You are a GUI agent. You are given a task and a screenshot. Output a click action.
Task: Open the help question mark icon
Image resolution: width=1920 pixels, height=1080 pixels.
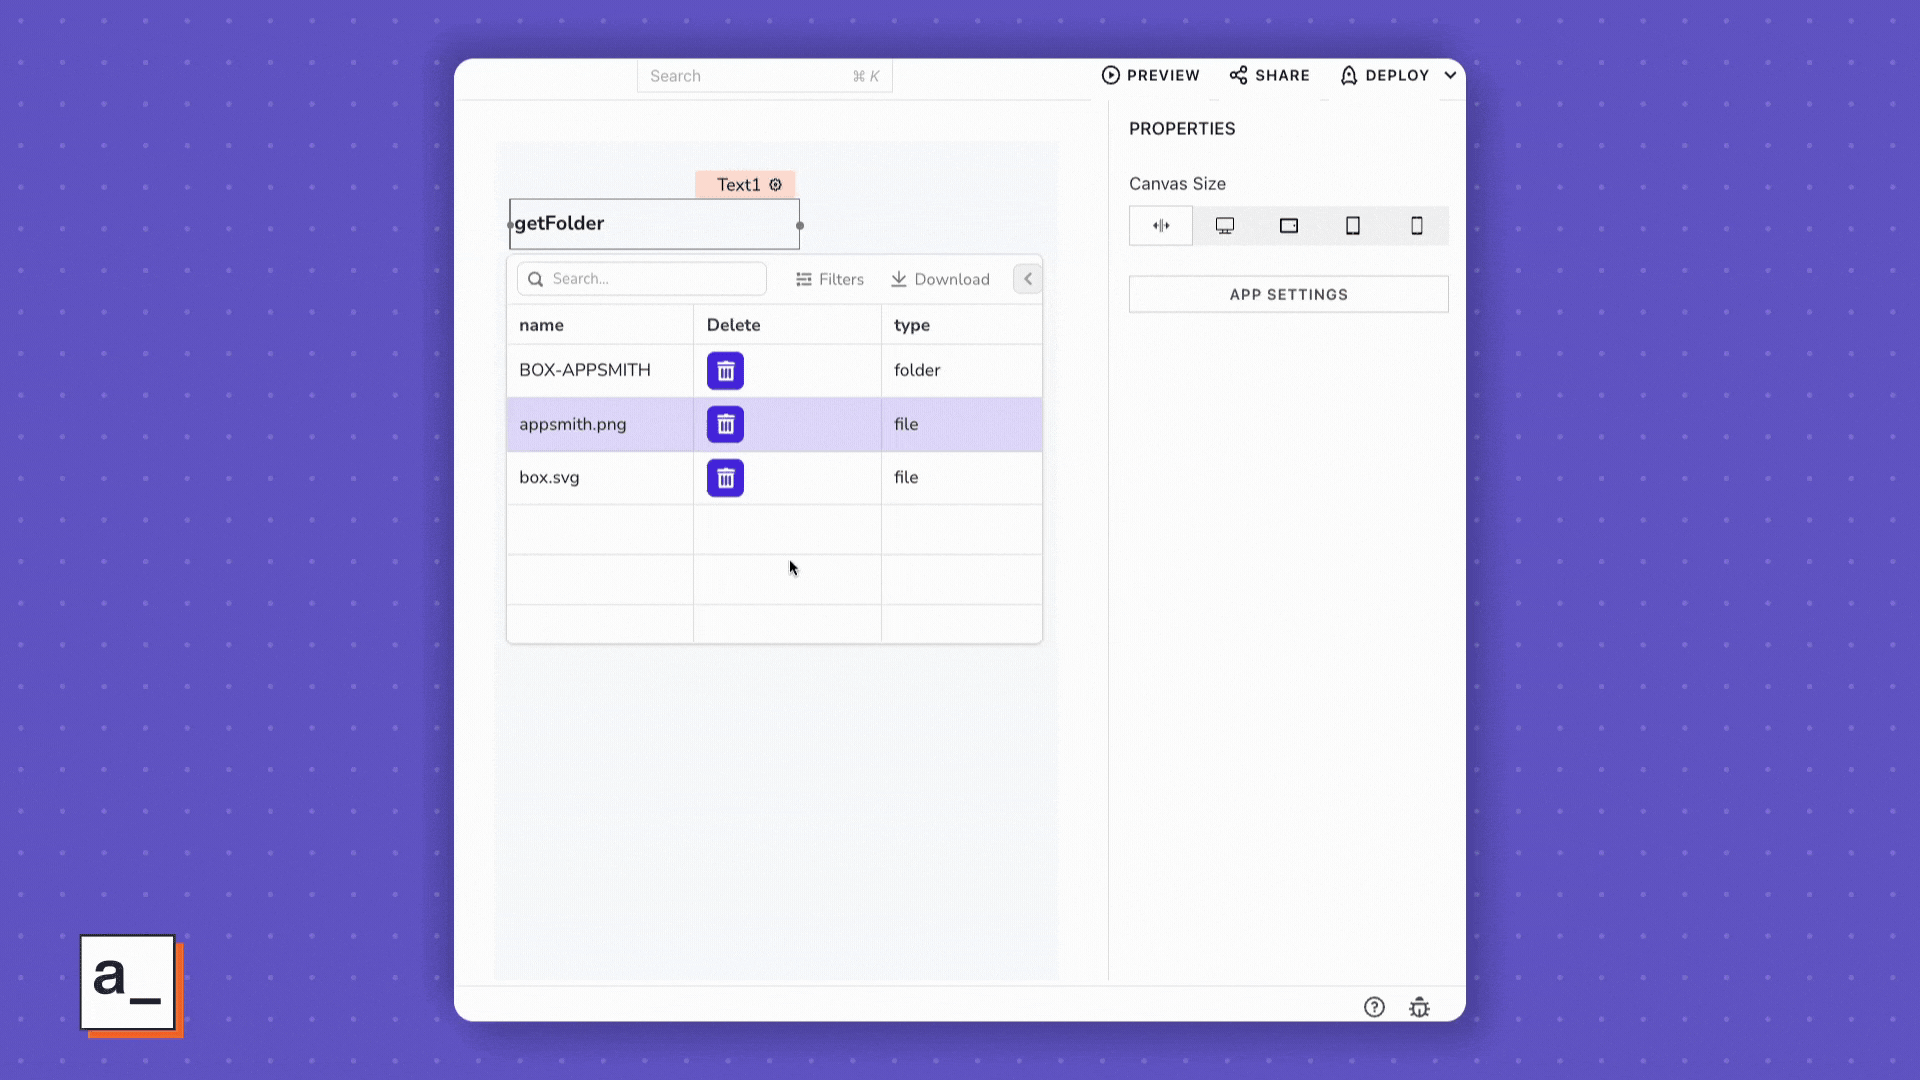1374,1007
